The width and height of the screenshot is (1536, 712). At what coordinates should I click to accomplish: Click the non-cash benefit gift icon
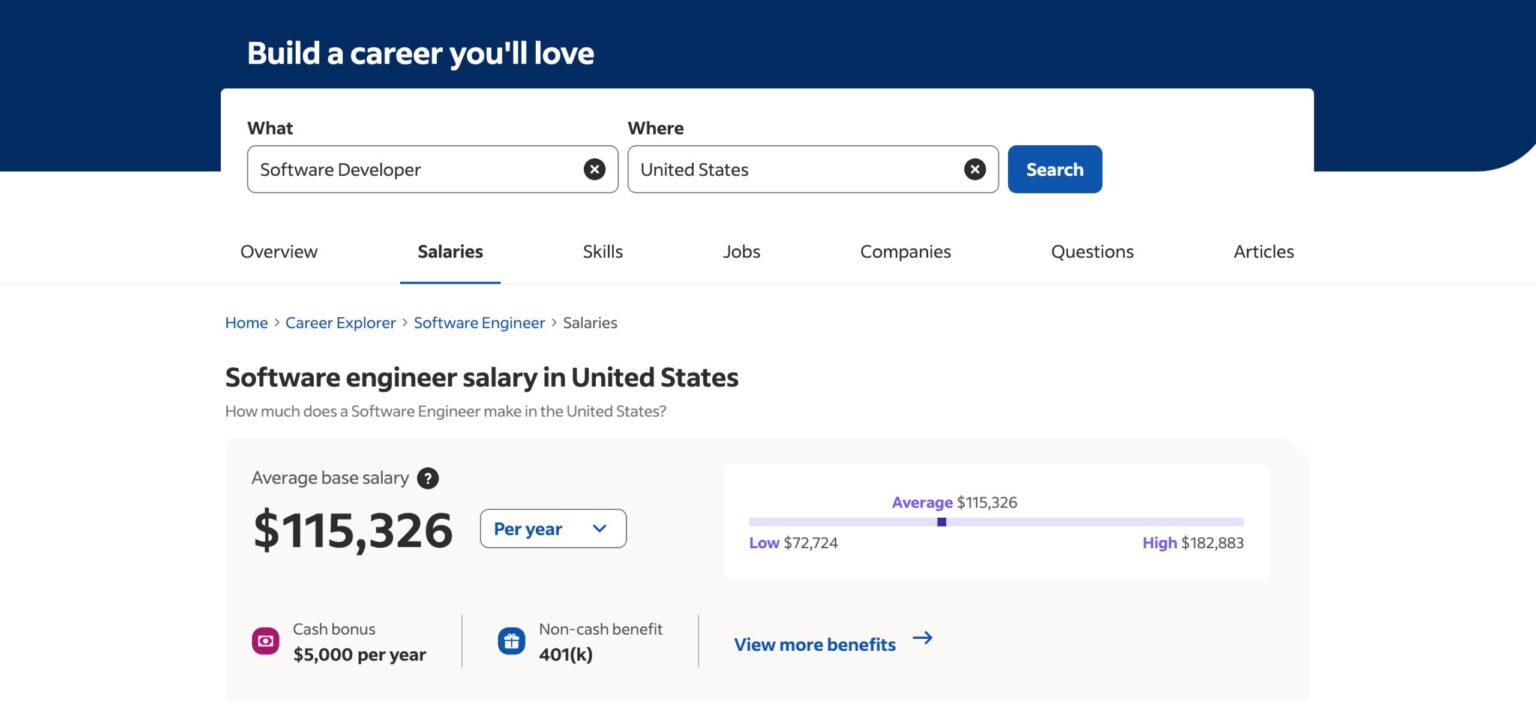click(x=511, y=640)
